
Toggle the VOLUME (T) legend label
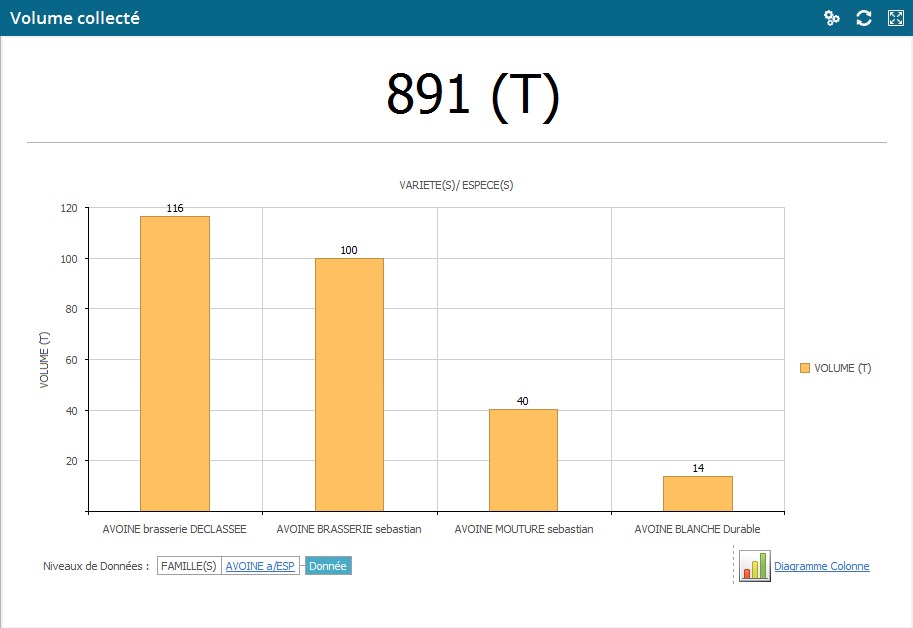point(842,368)
